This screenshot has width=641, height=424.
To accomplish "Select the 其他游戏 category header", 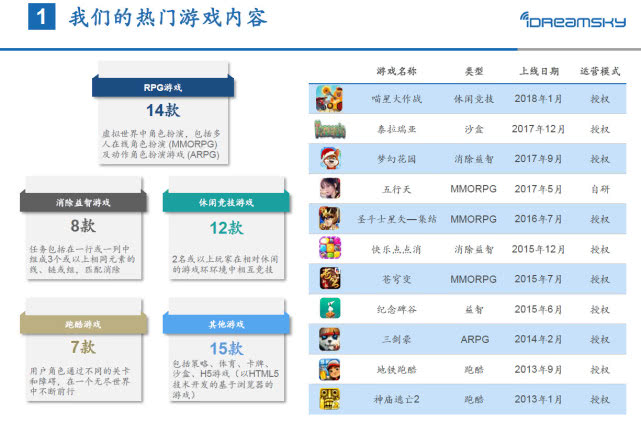I will 226,324.
